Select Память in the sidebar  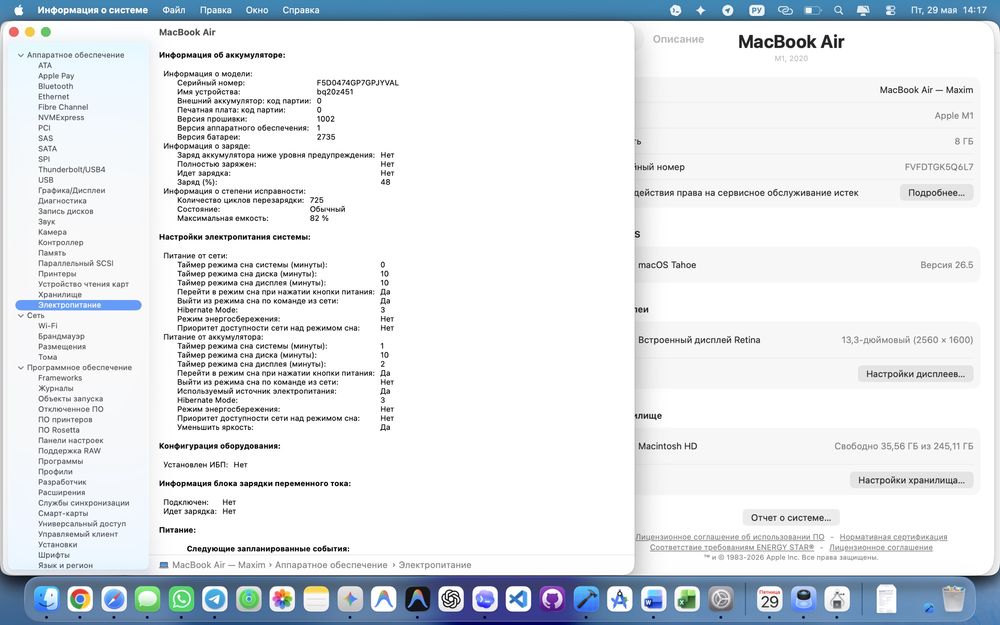click(x=52, y=253)
